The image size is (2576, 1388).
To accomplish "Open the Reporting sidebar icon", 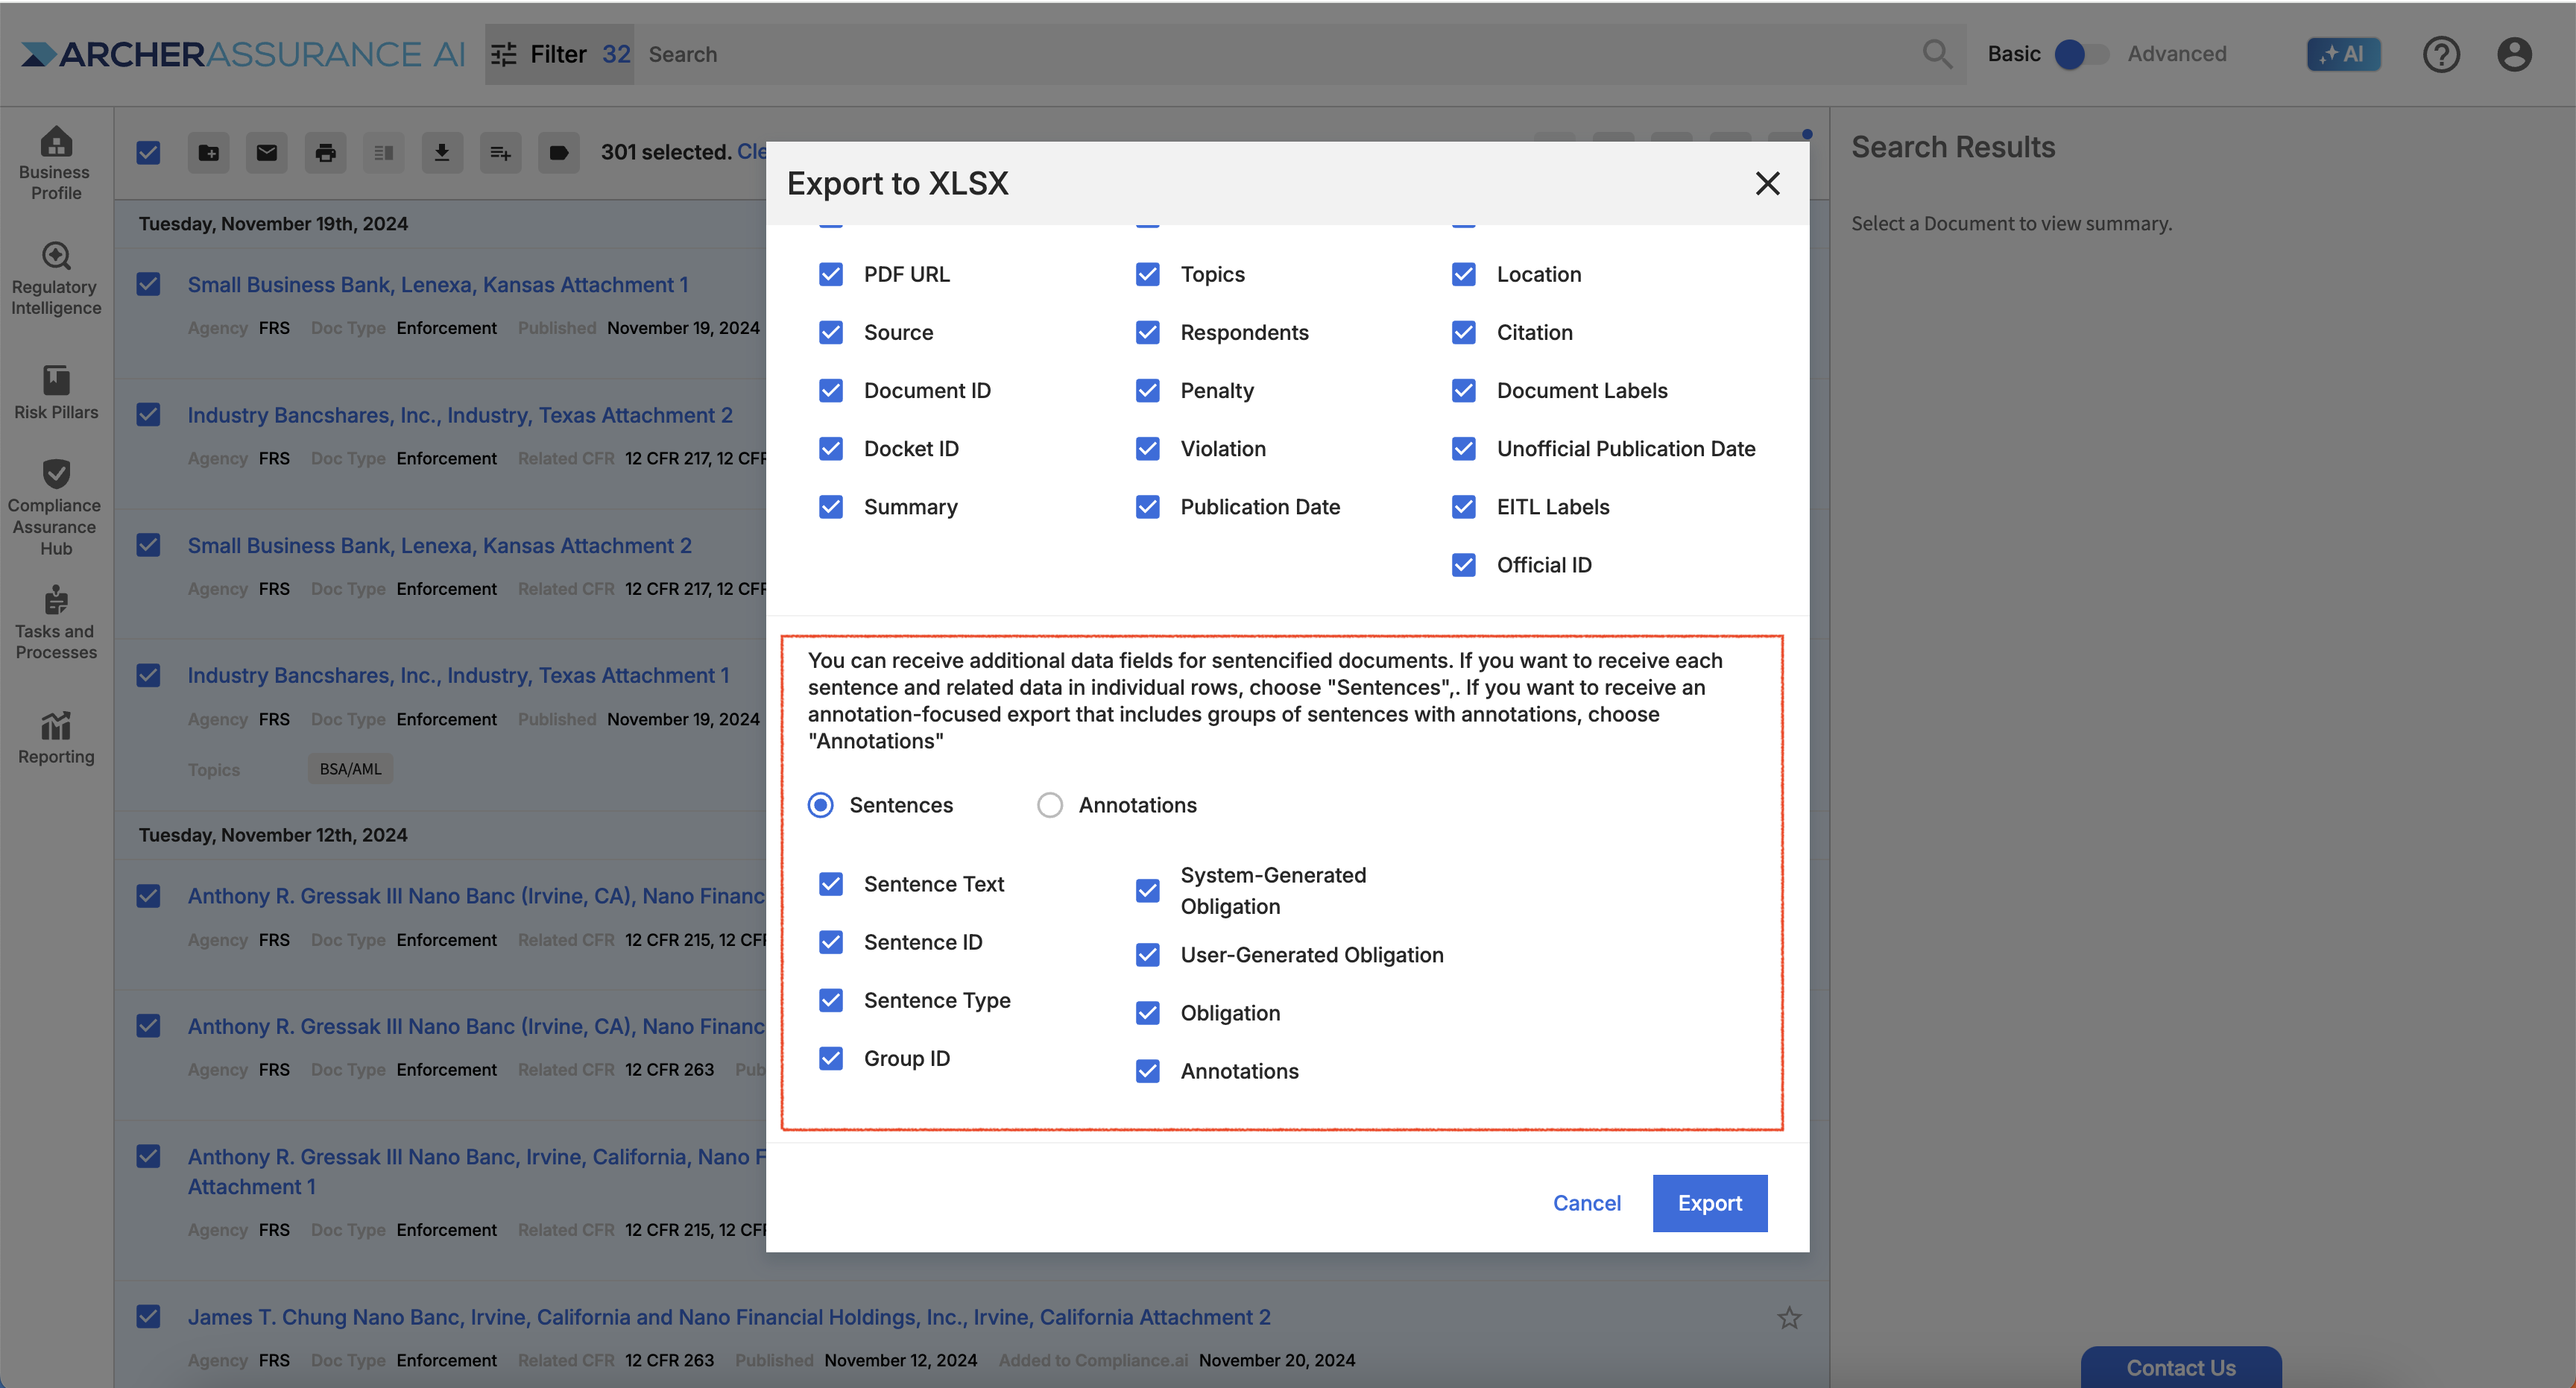I will (x=56, y=738).
